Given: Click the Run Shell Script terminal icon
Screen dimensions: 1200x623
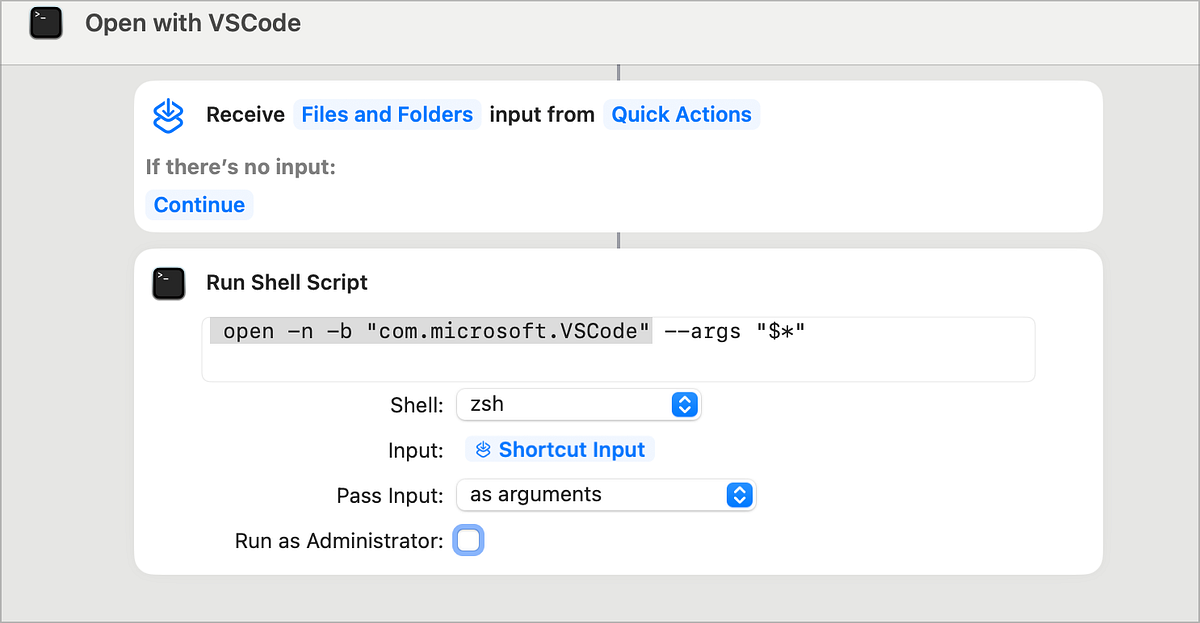Looking at the screenshot, I should pyautogui.click(x=168, y=283).
